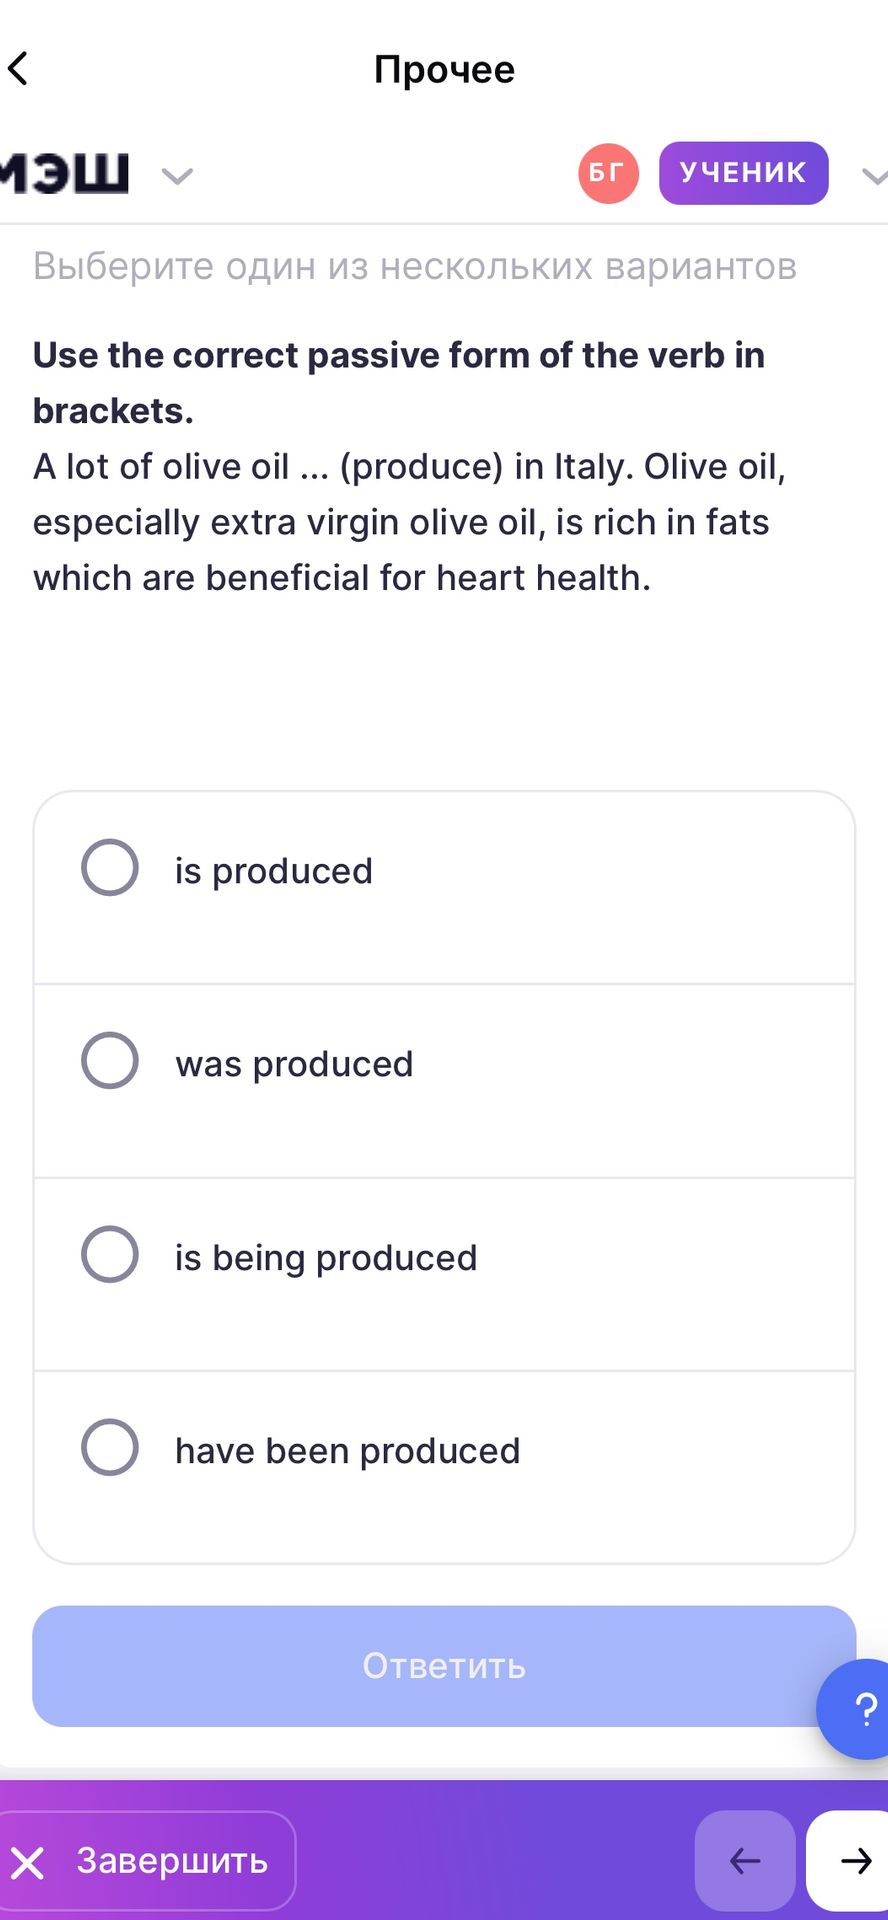Click the question text about olive oil
The width and height of the screenshot is (888, 1920).
410,522
